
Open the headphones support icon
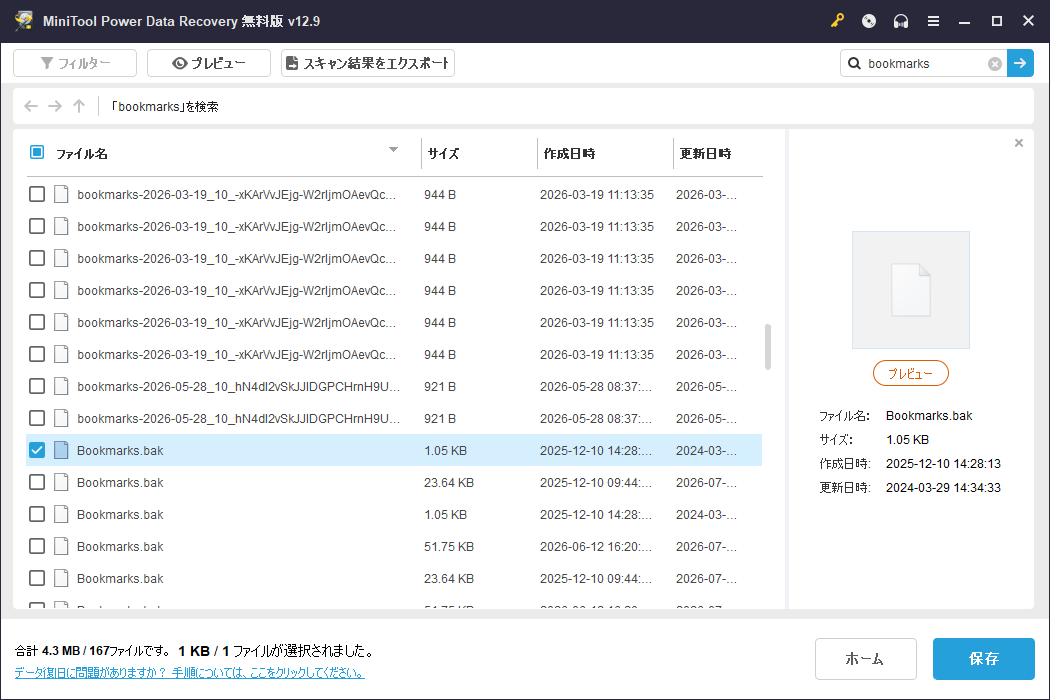(x=901, y=21)
